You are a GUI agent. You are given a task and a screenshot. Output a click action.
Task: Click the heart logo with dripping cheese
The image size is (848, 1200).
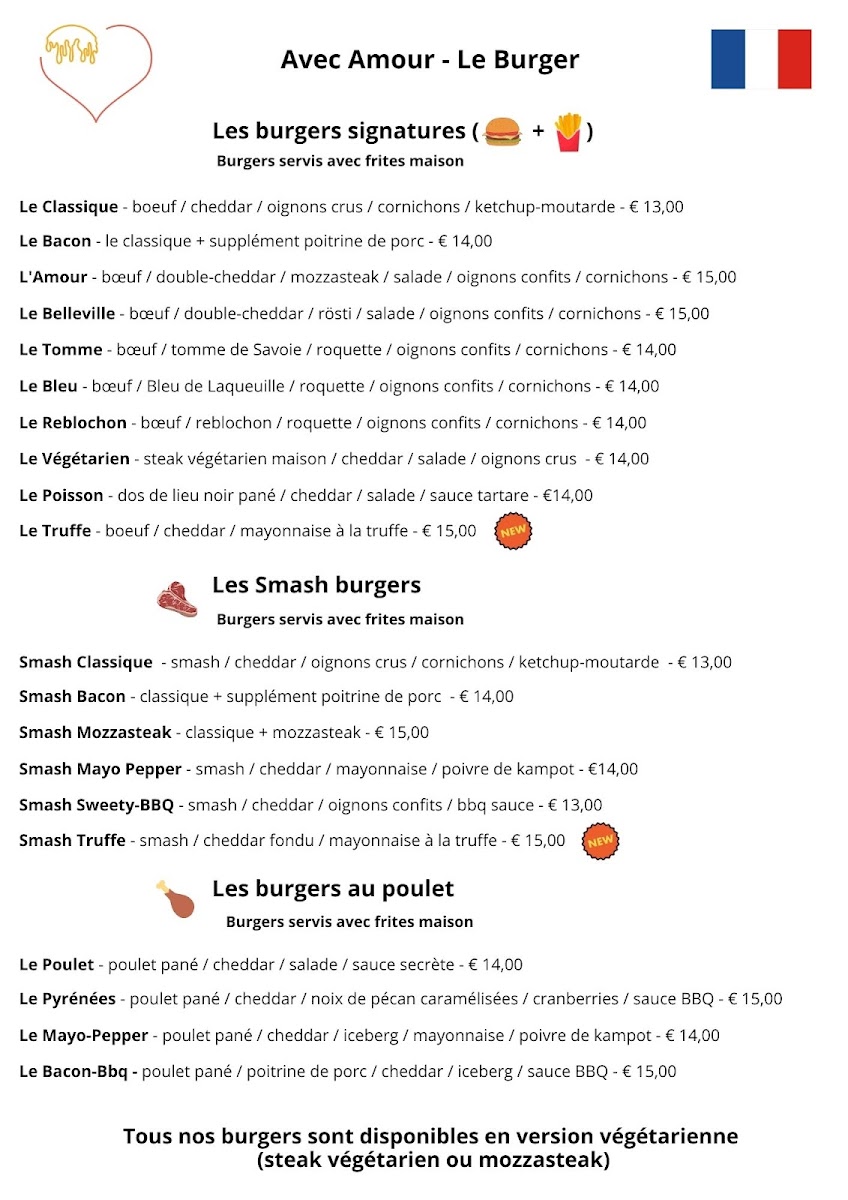[x=96, y=72]
